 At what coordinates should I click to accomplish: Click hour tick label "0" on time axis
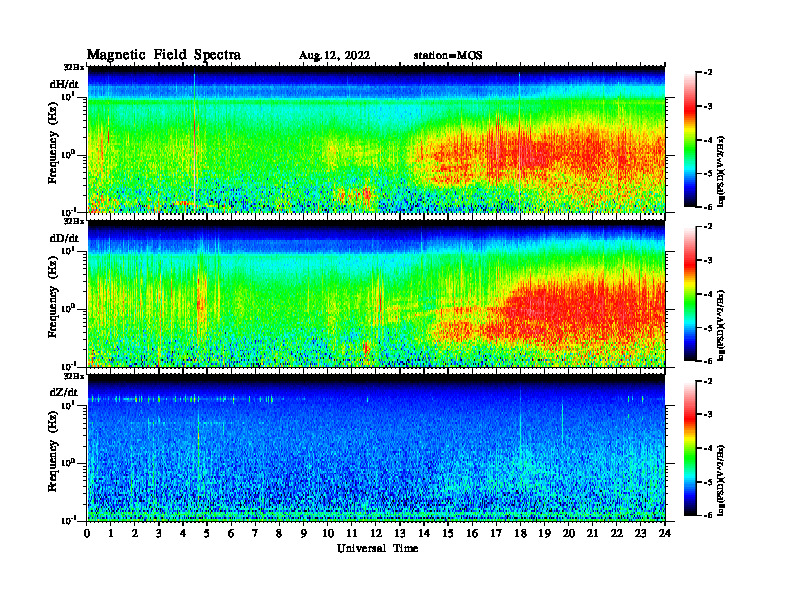click(x=87, y=534)
